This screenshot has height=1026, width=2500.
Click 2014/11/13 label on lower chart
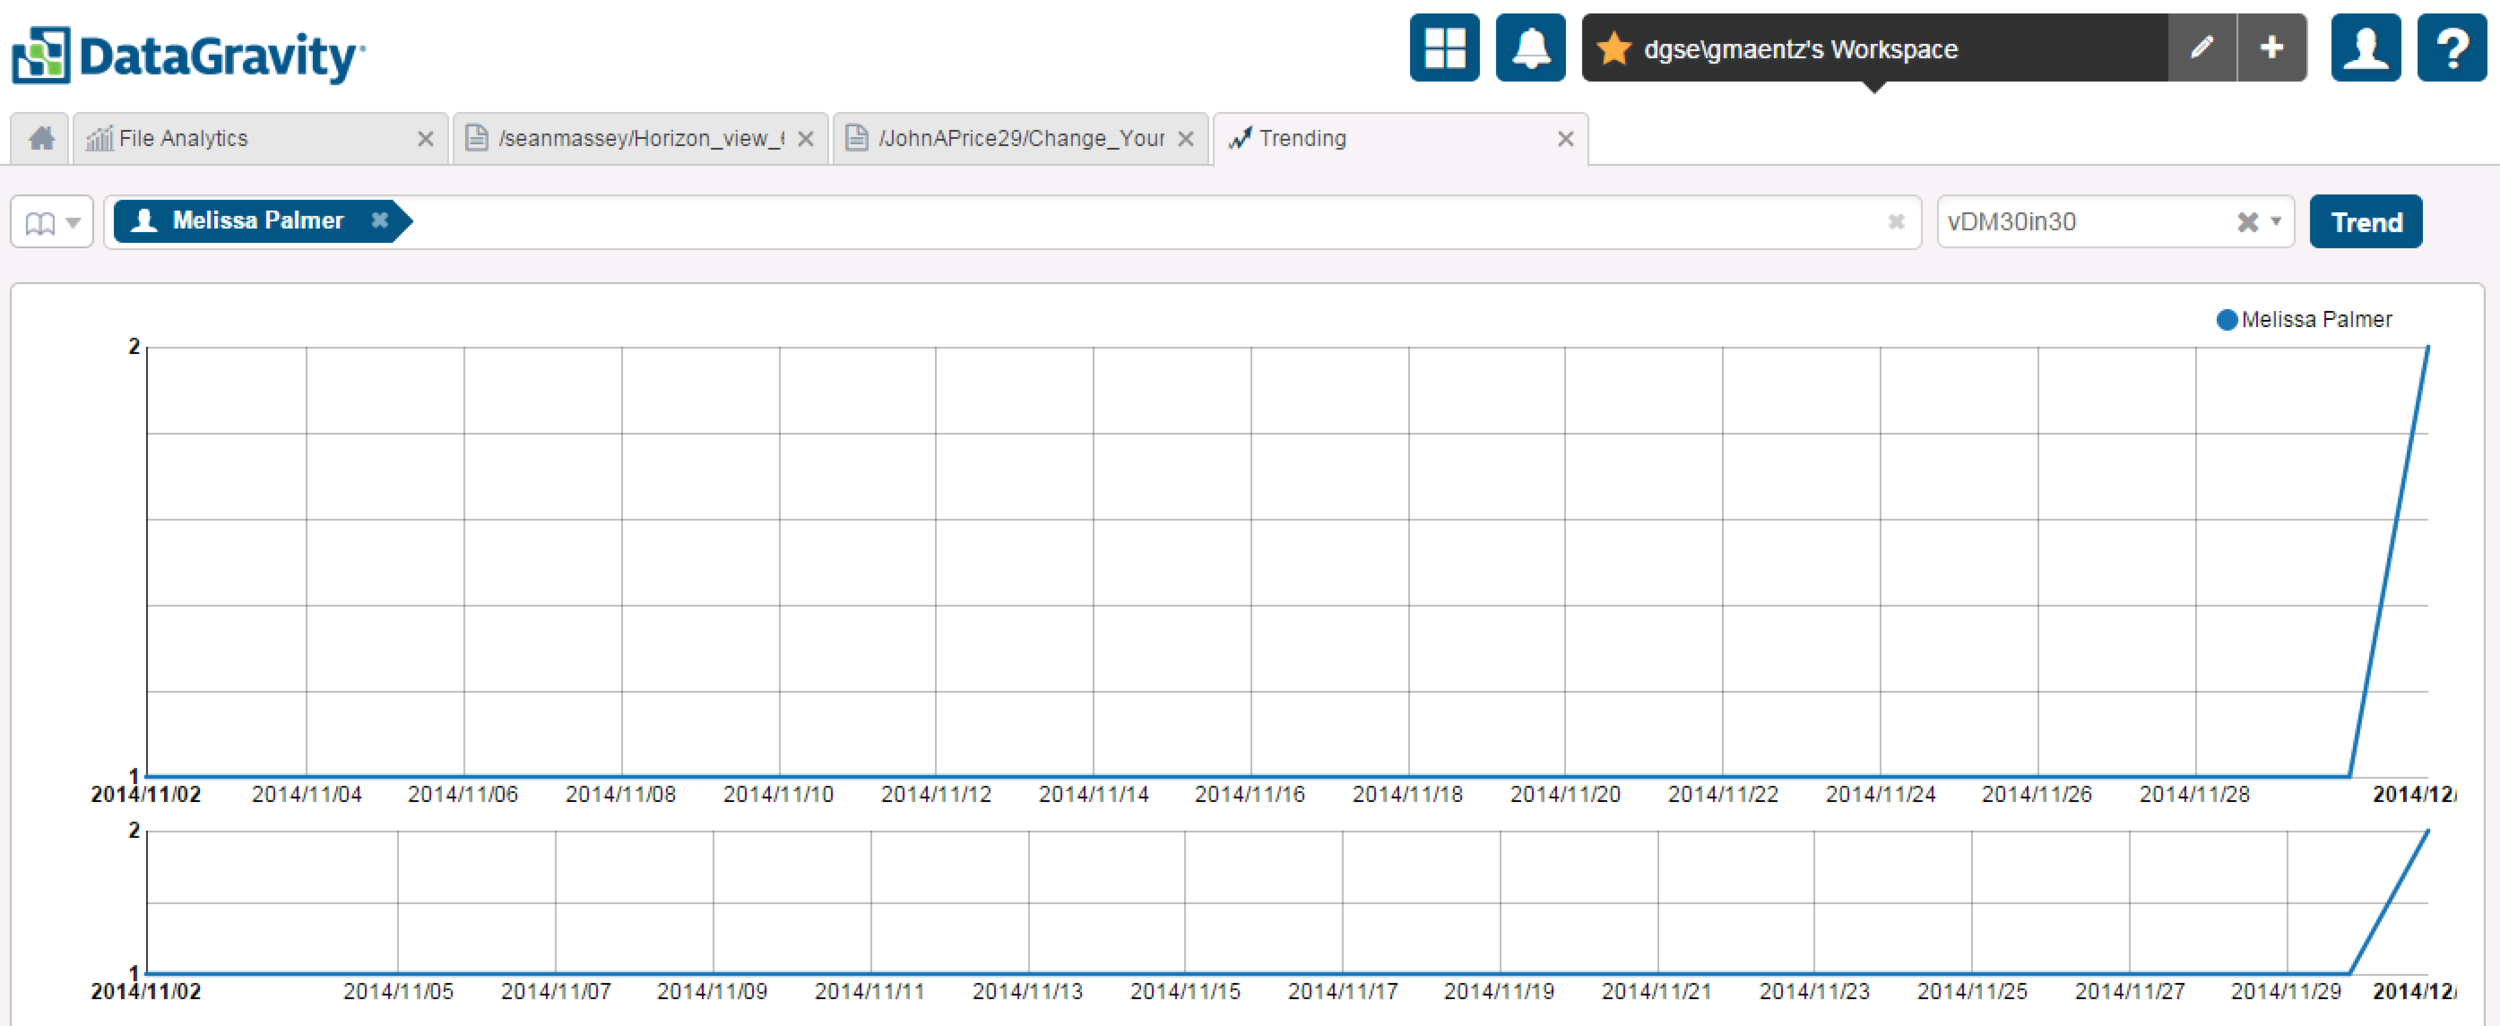[x=1027, y=991]
